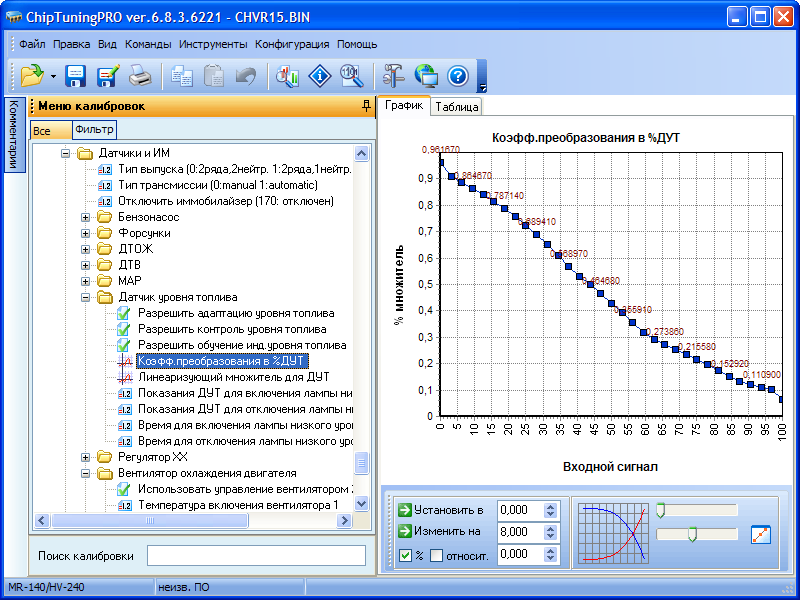Viewport: 800px width, 600px height.
Task: Expand the Бензонасос folder
Action: pyautogui.click(x=86, y=217)
